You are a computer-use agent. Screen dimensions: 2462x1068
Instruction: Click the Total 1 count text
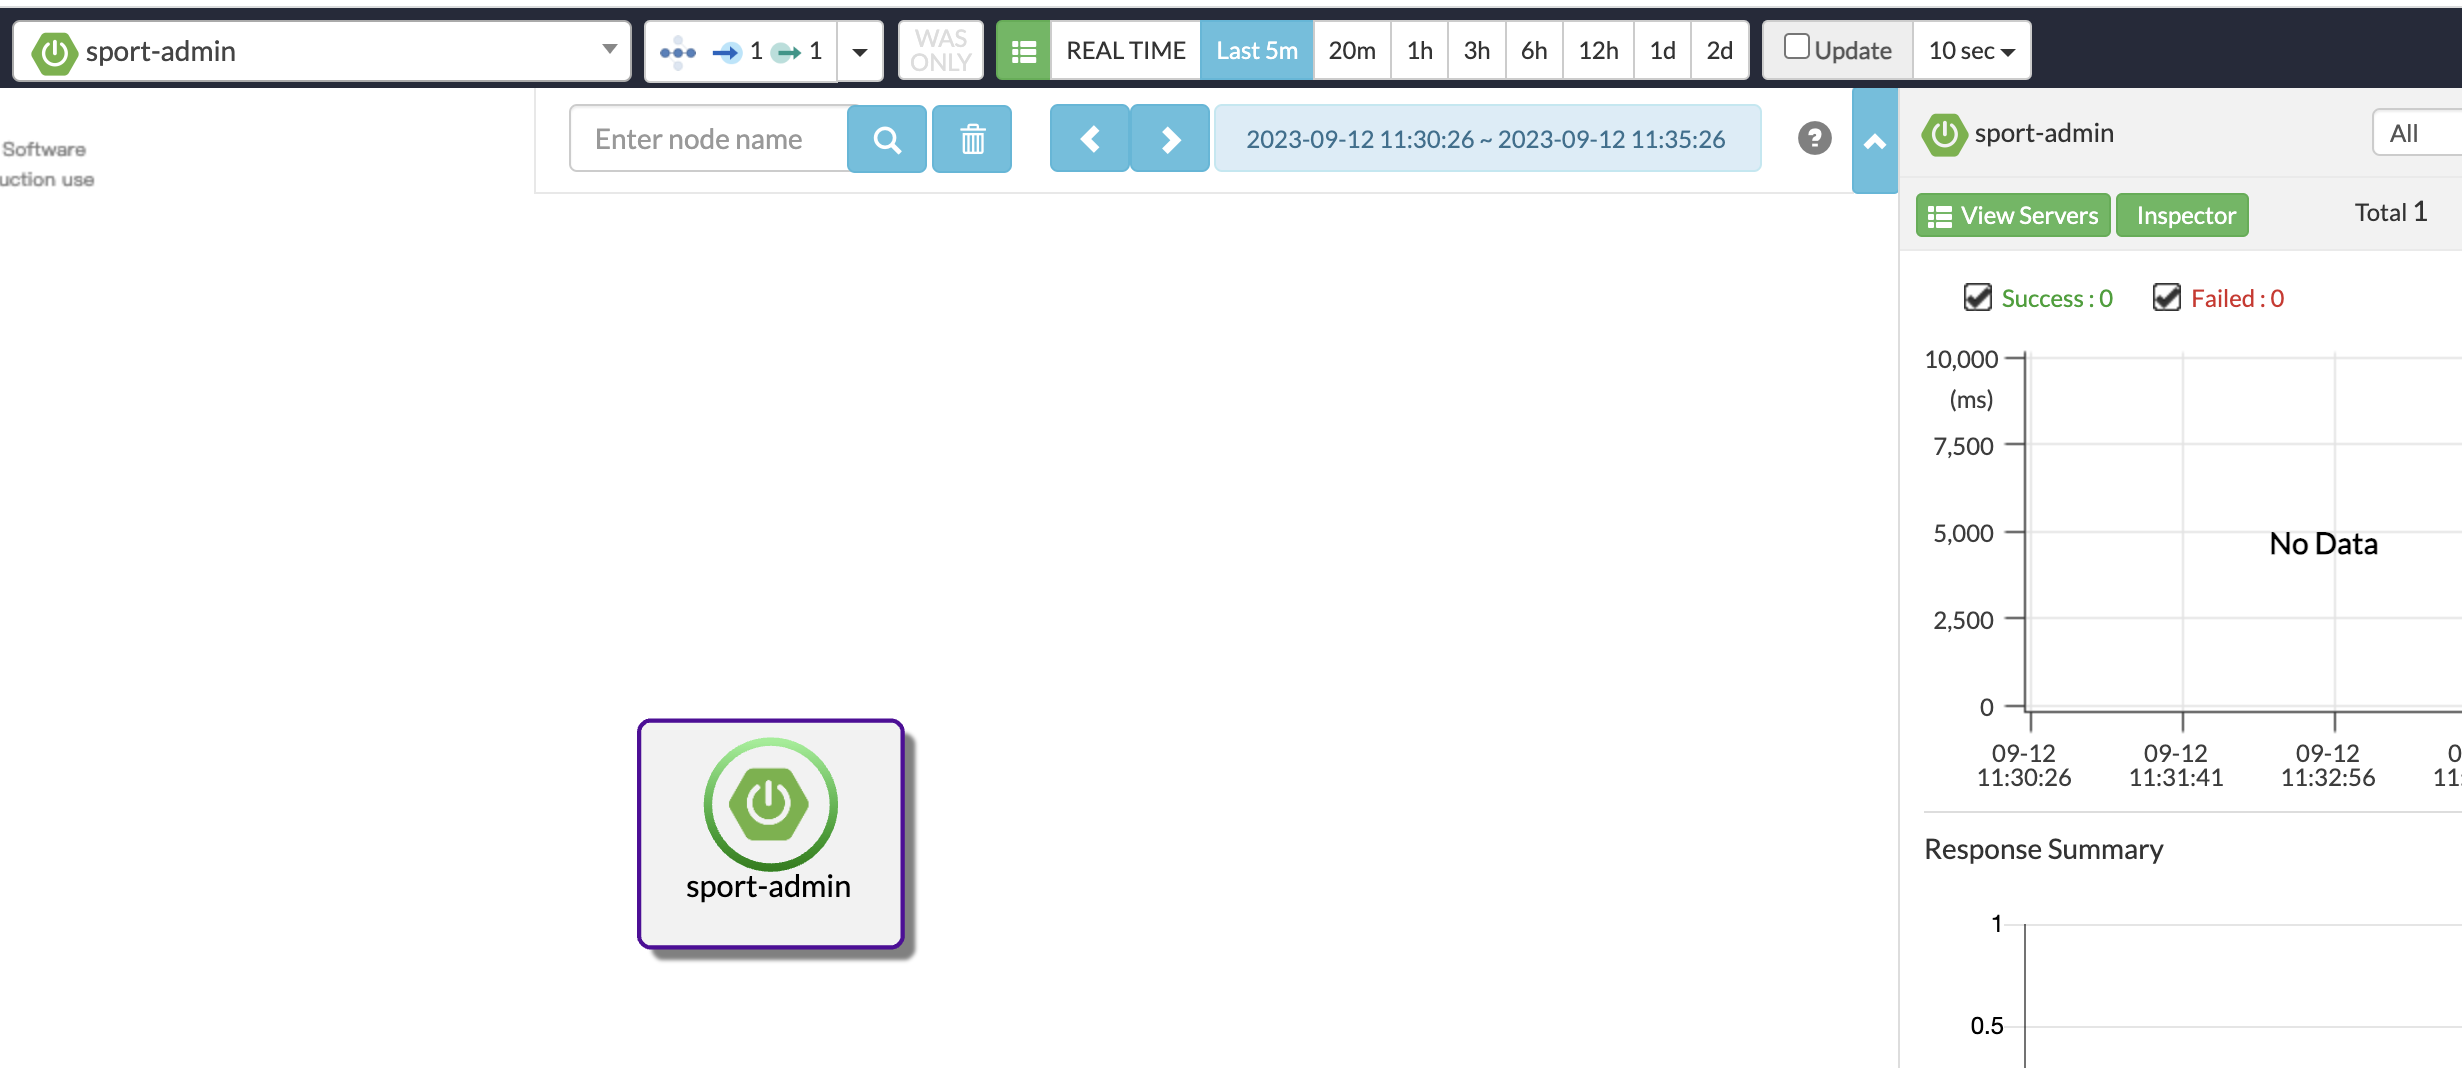[x=2390, y=212]
